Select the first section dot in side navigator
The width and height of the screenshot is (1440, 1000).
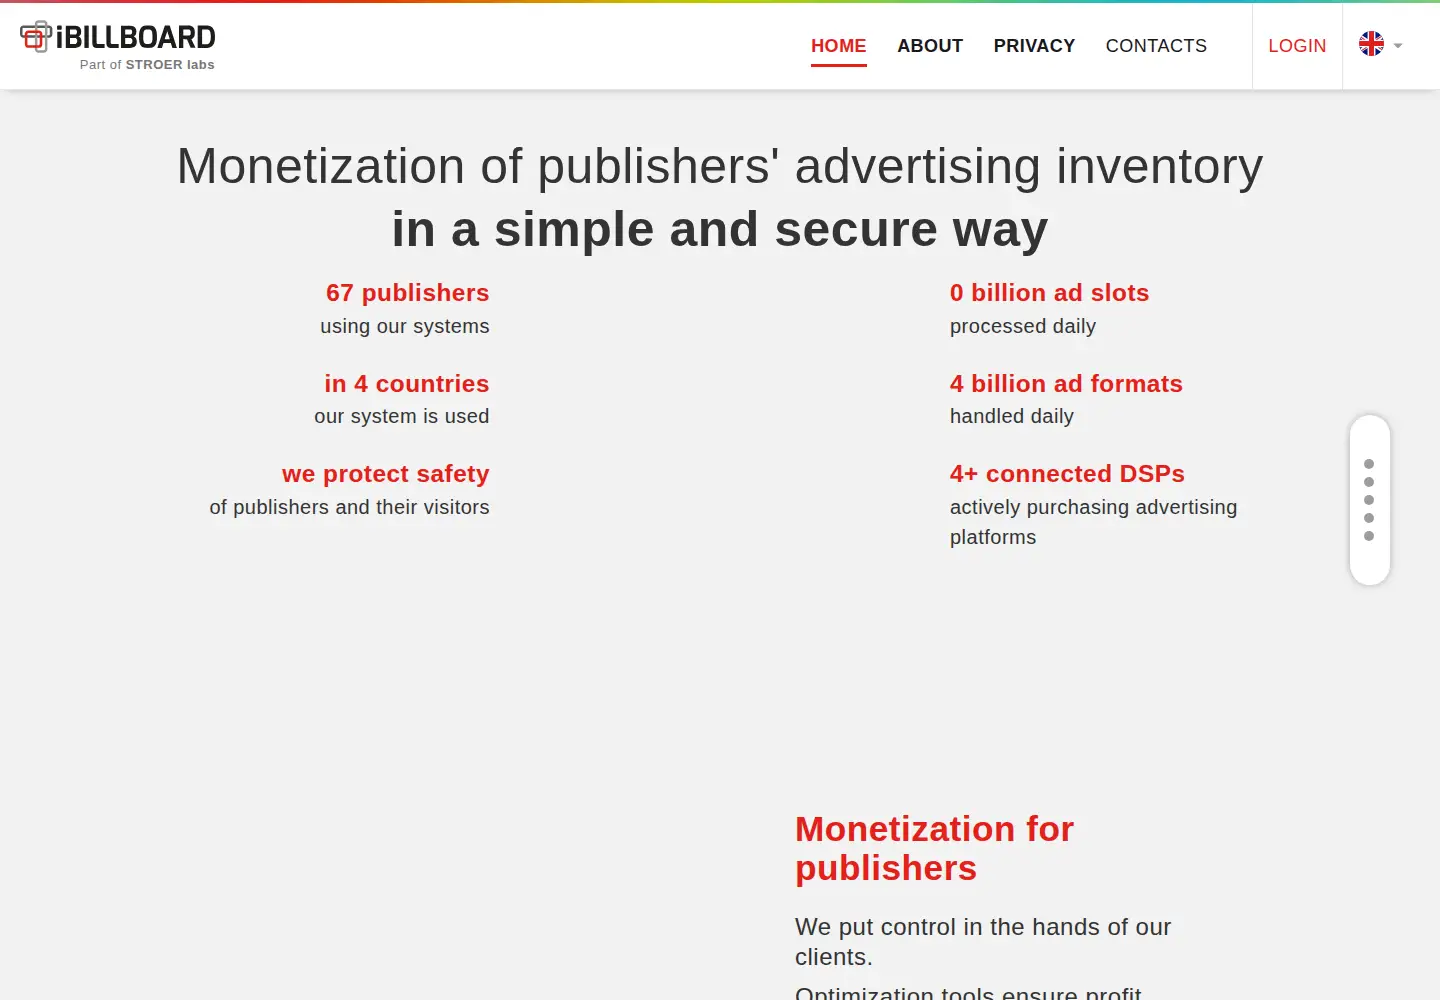[1369, 464]
